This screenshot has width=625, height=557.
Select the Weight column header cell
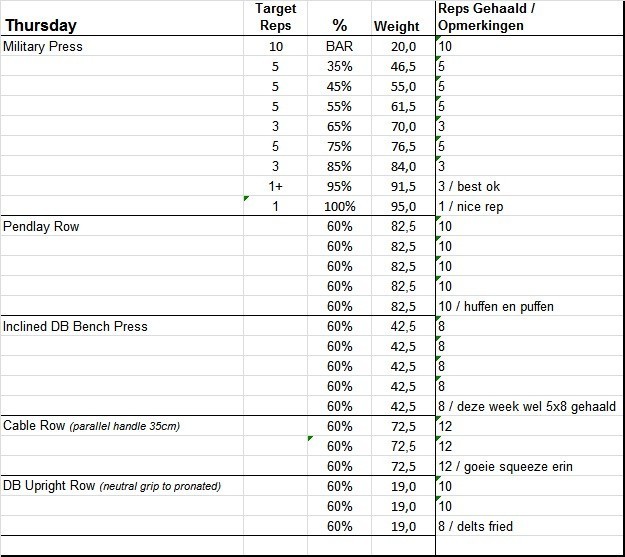[396, 26]
